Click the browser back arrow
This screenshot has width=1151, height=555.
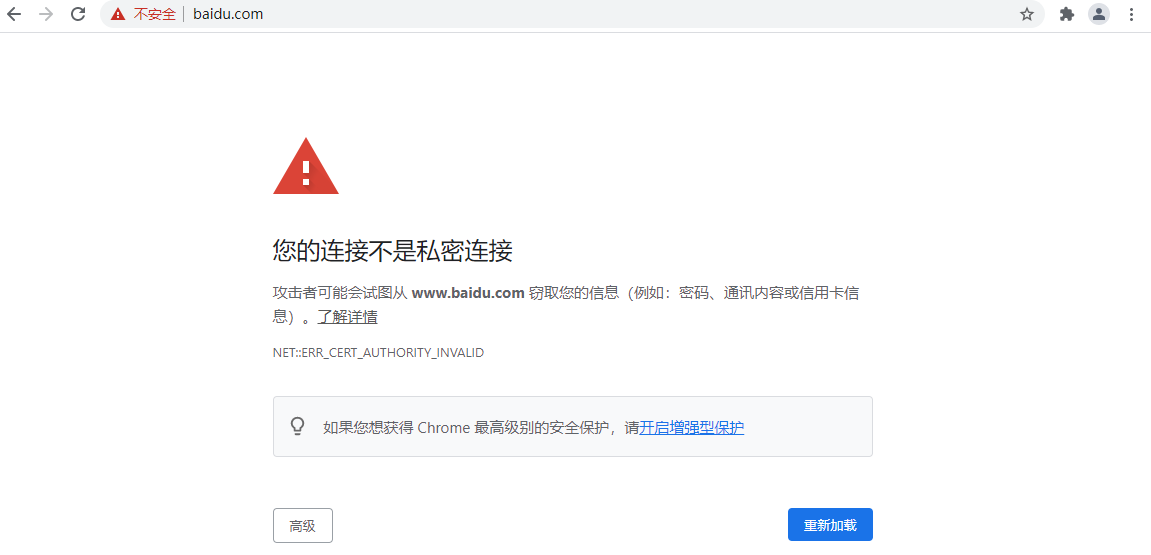pos(14,14)
